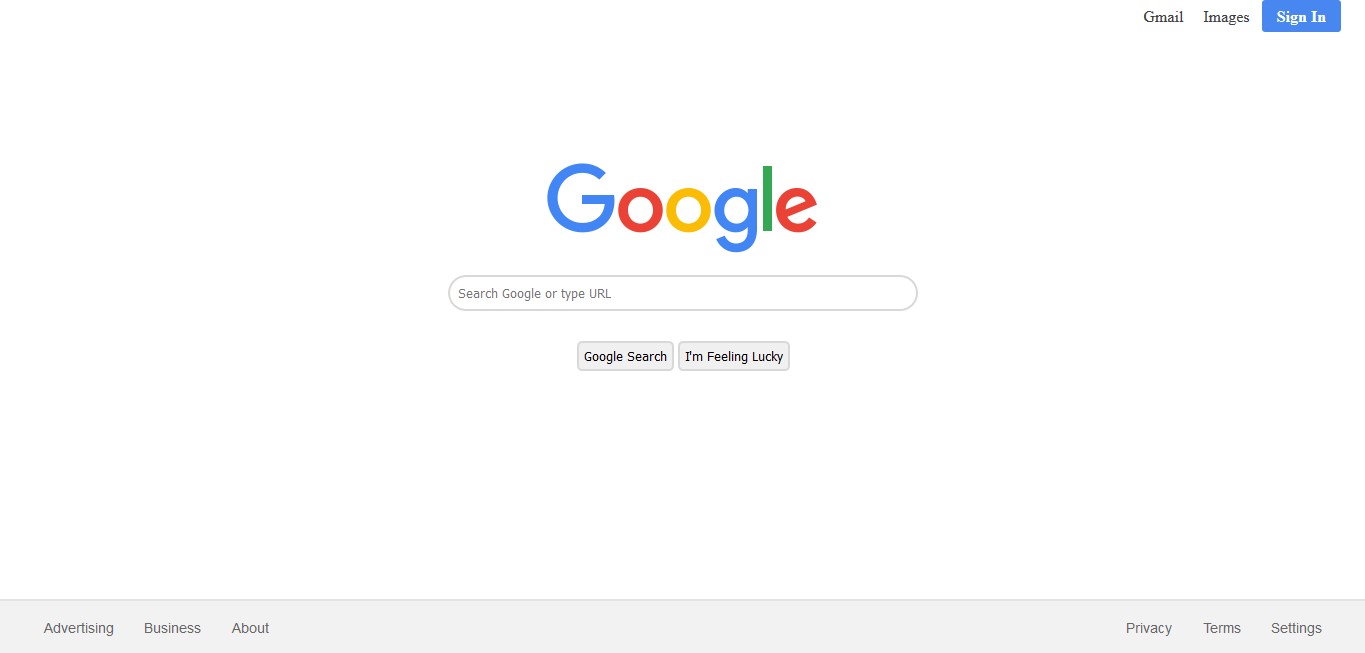Viewport: 1365px width, 653px height.
Task: Click the I'm Feeling Lucky button
Action: click(734, 356)
